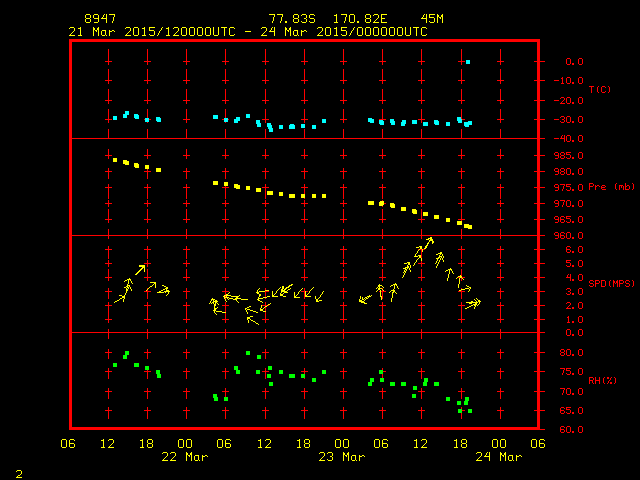This screenshot has height=480, width=640.
Task: Select the SPD(MPS) wind speed label
Action: click(x=610, y=284)
